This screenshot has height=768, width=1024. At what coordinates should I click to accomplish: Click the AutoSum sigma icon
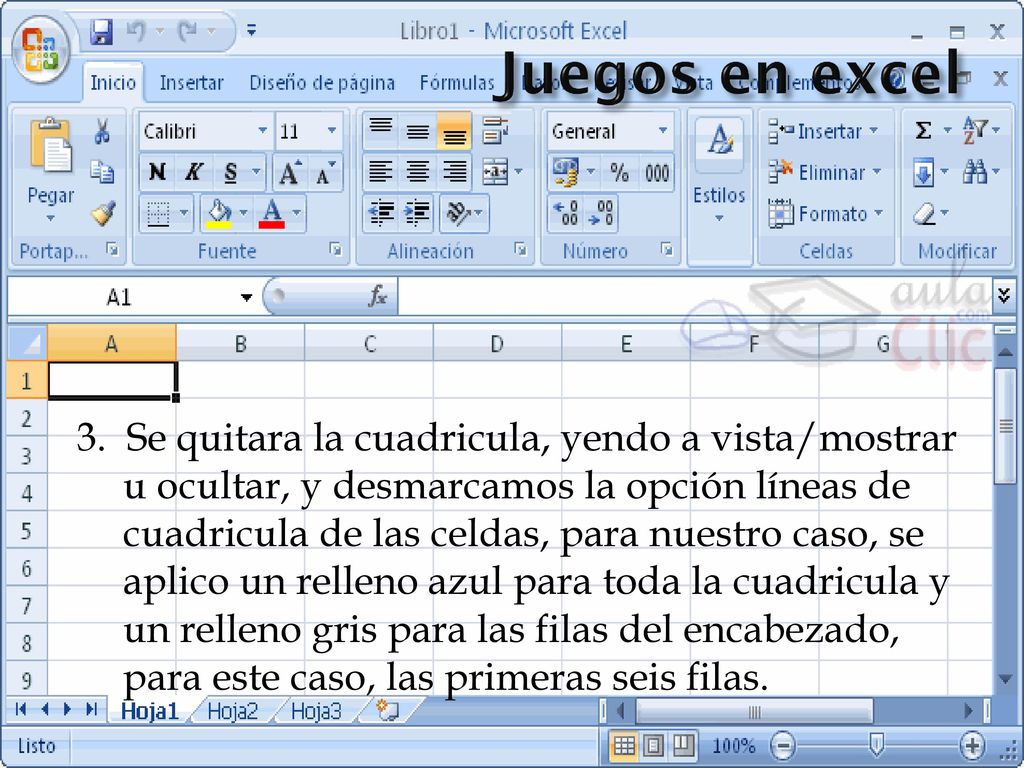click(923, 130)
